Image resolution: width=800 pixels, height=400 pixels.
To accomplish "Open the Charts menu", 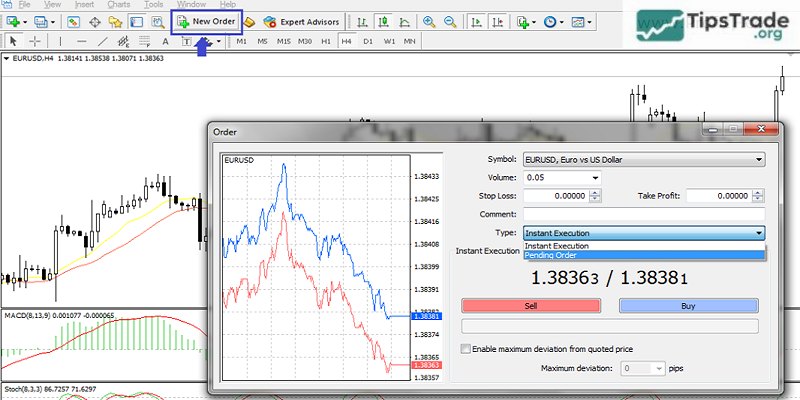I will click(118, 5).
